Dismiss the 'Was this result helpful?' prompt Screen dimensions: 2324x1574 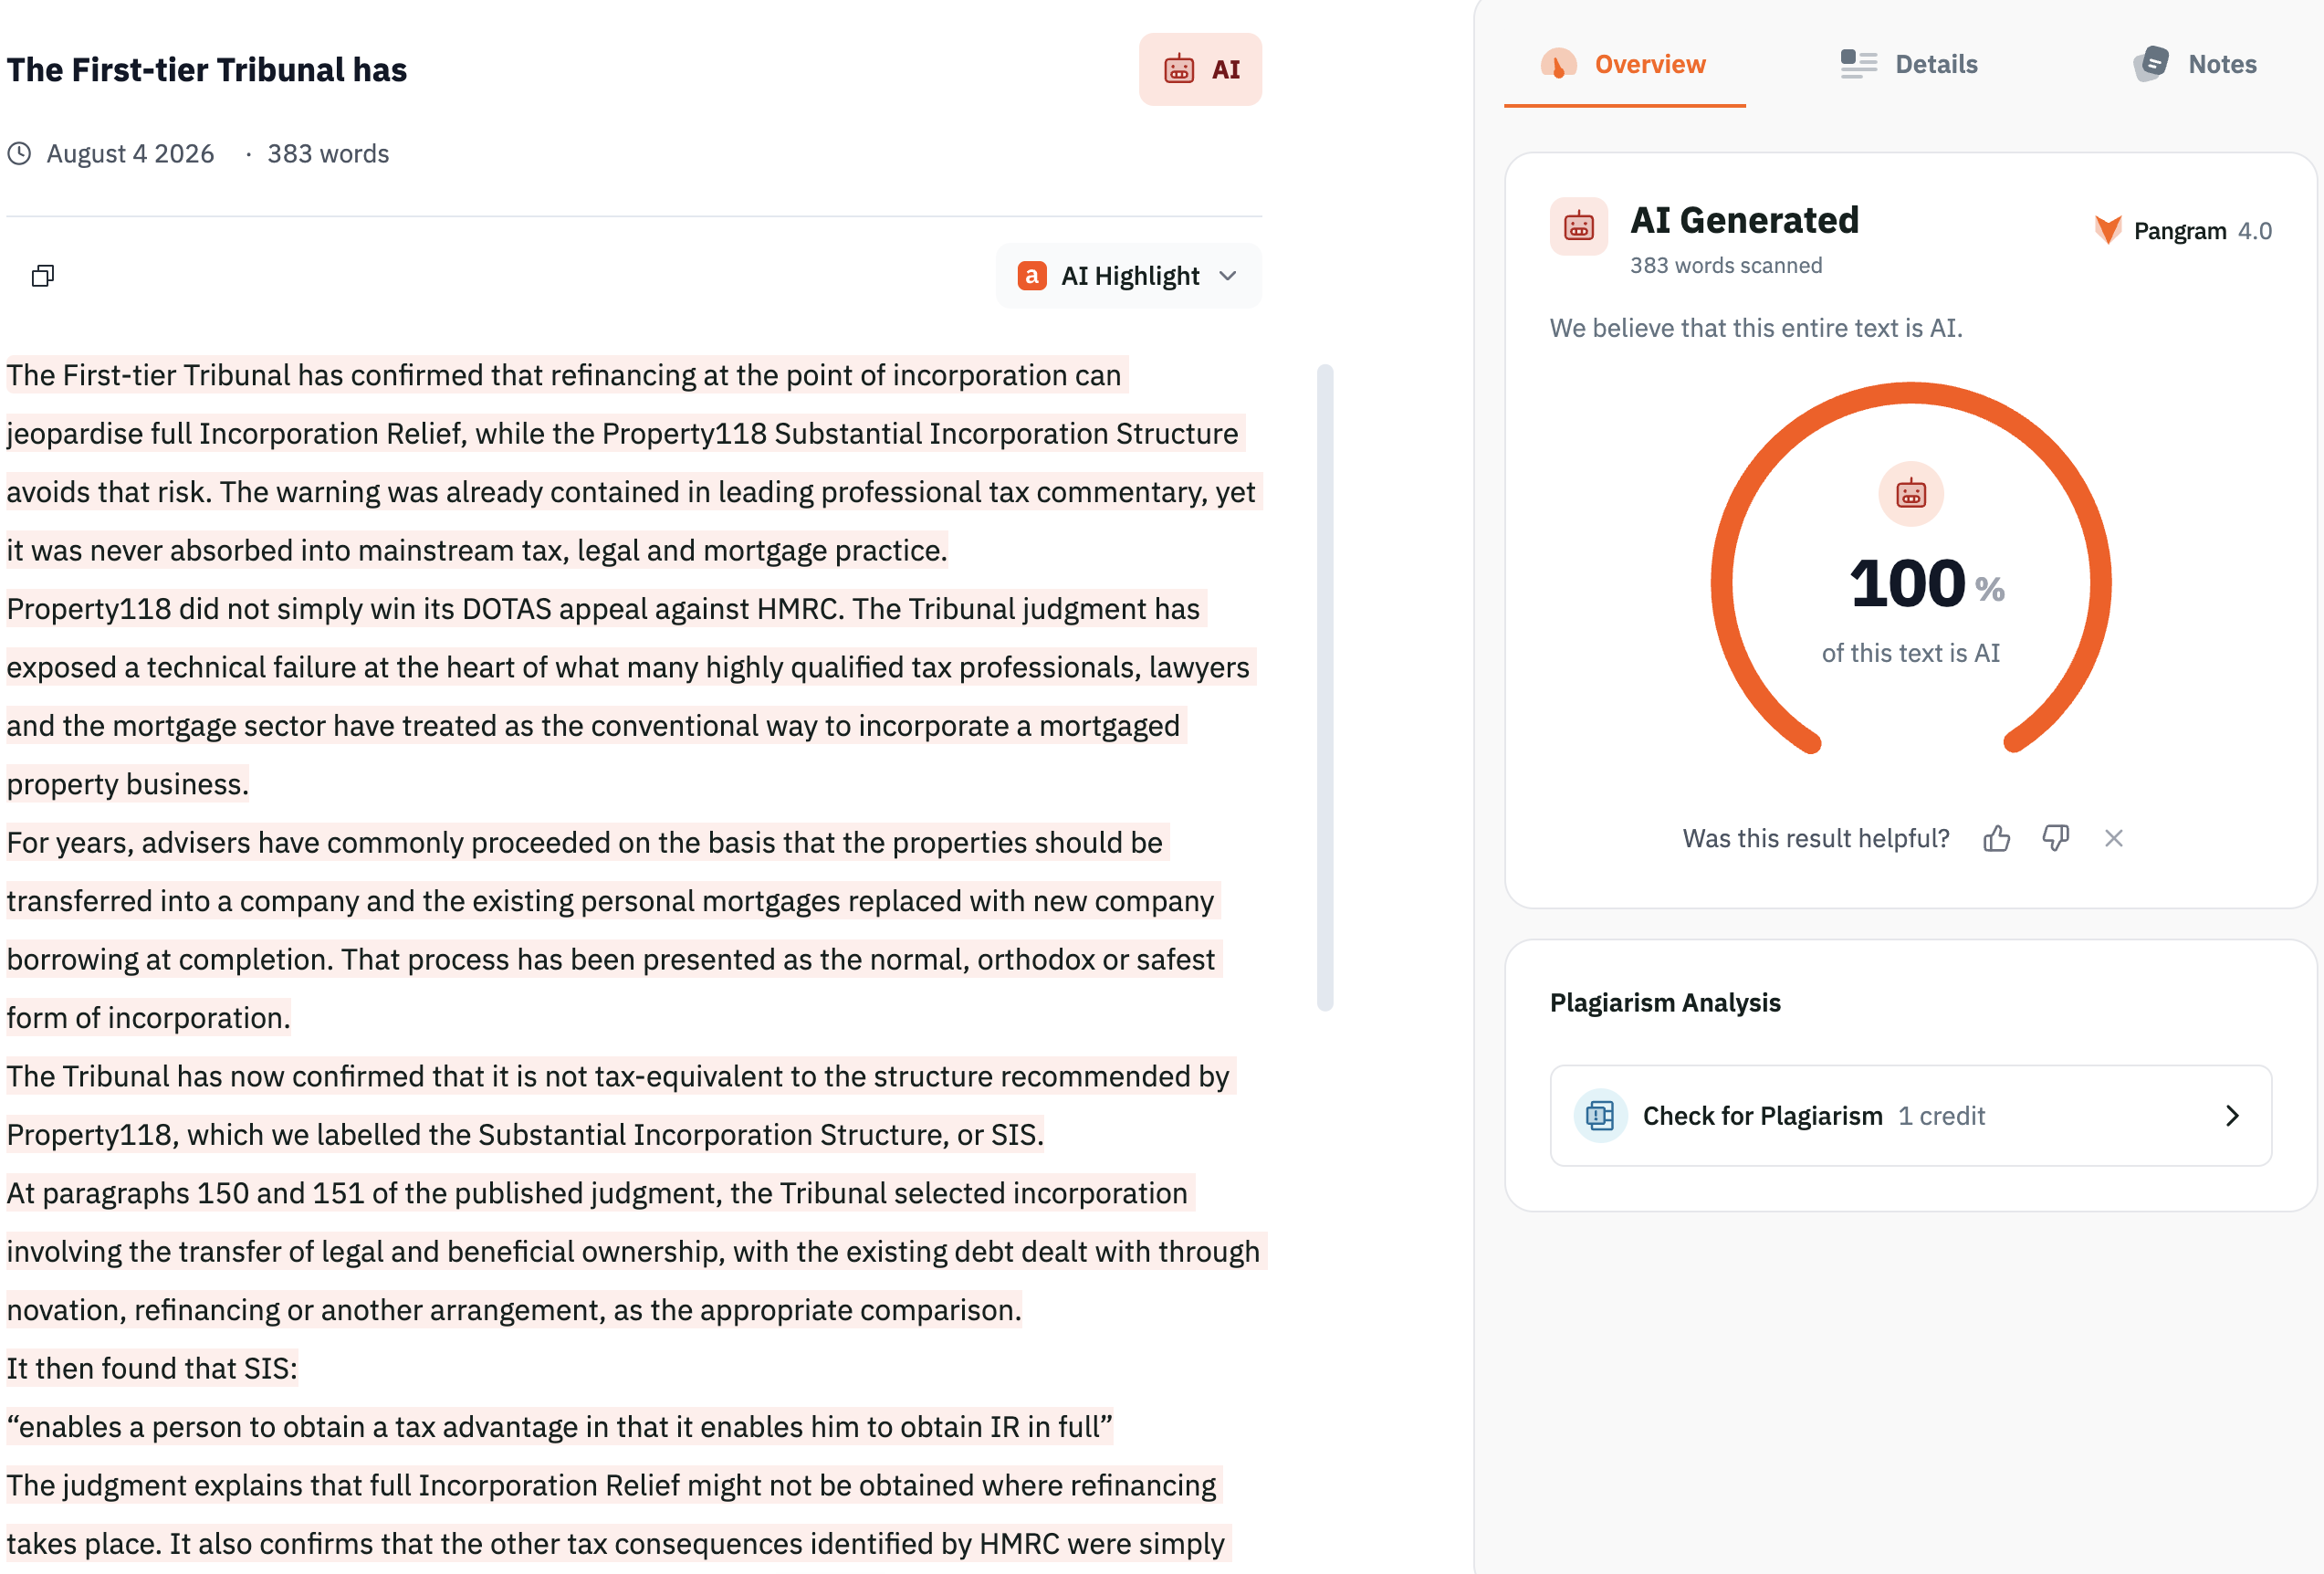click(2113, 838)
